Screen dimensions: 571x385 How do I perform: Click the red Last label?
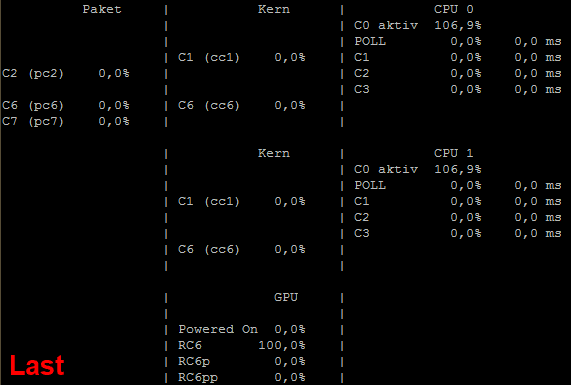(x=37, y=365)
